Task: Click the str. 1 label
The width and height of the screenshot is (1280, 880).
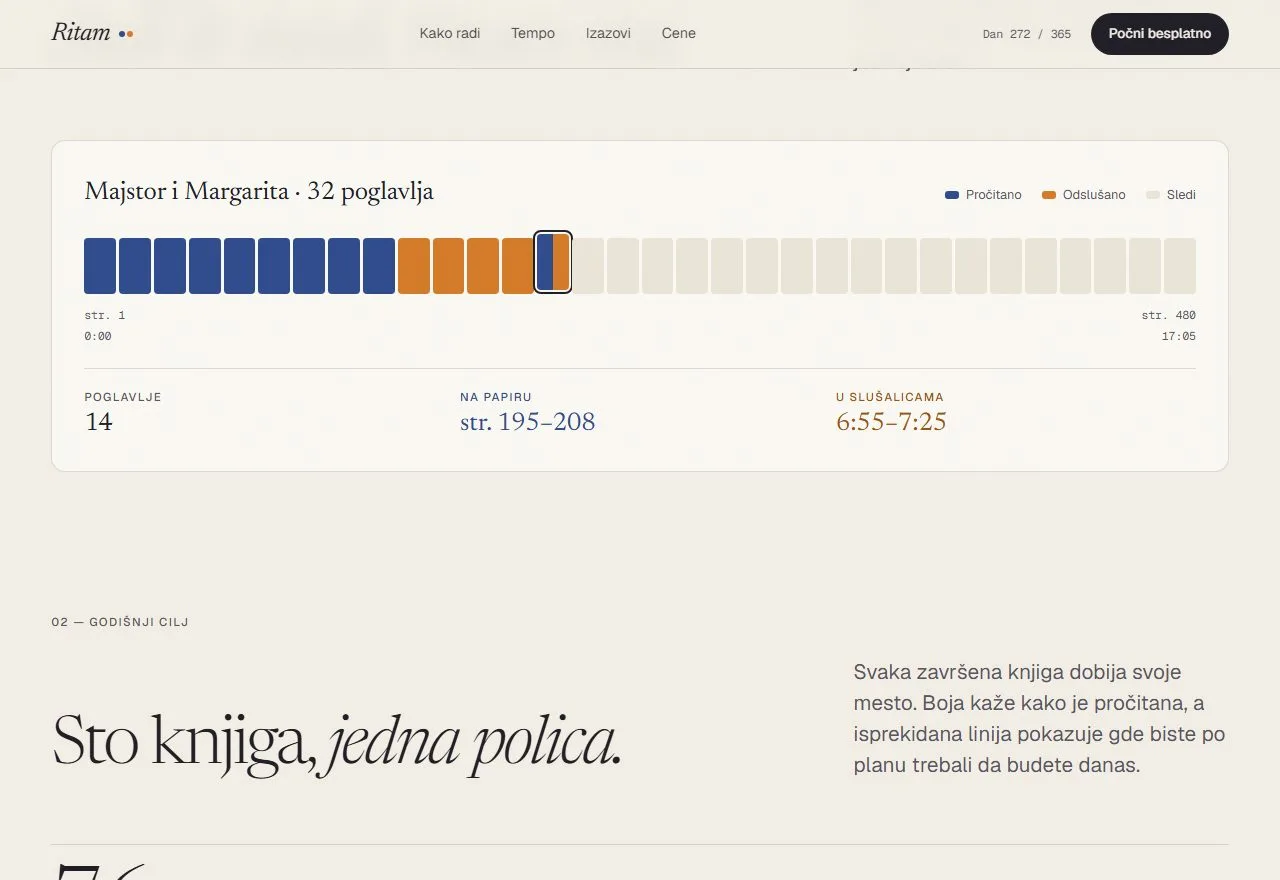Action: coord(105,315)
